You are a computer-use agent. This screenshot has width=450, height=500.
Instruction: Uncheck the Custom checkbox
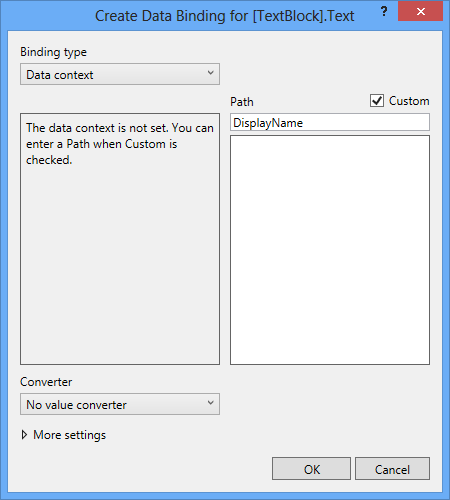click(377, 100)
